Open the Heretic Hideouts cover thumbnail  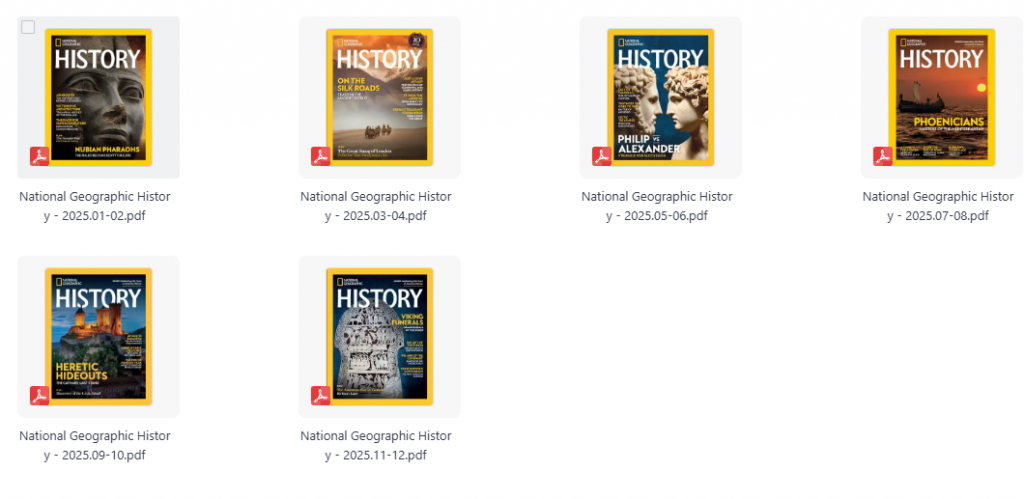click(99, 336)
